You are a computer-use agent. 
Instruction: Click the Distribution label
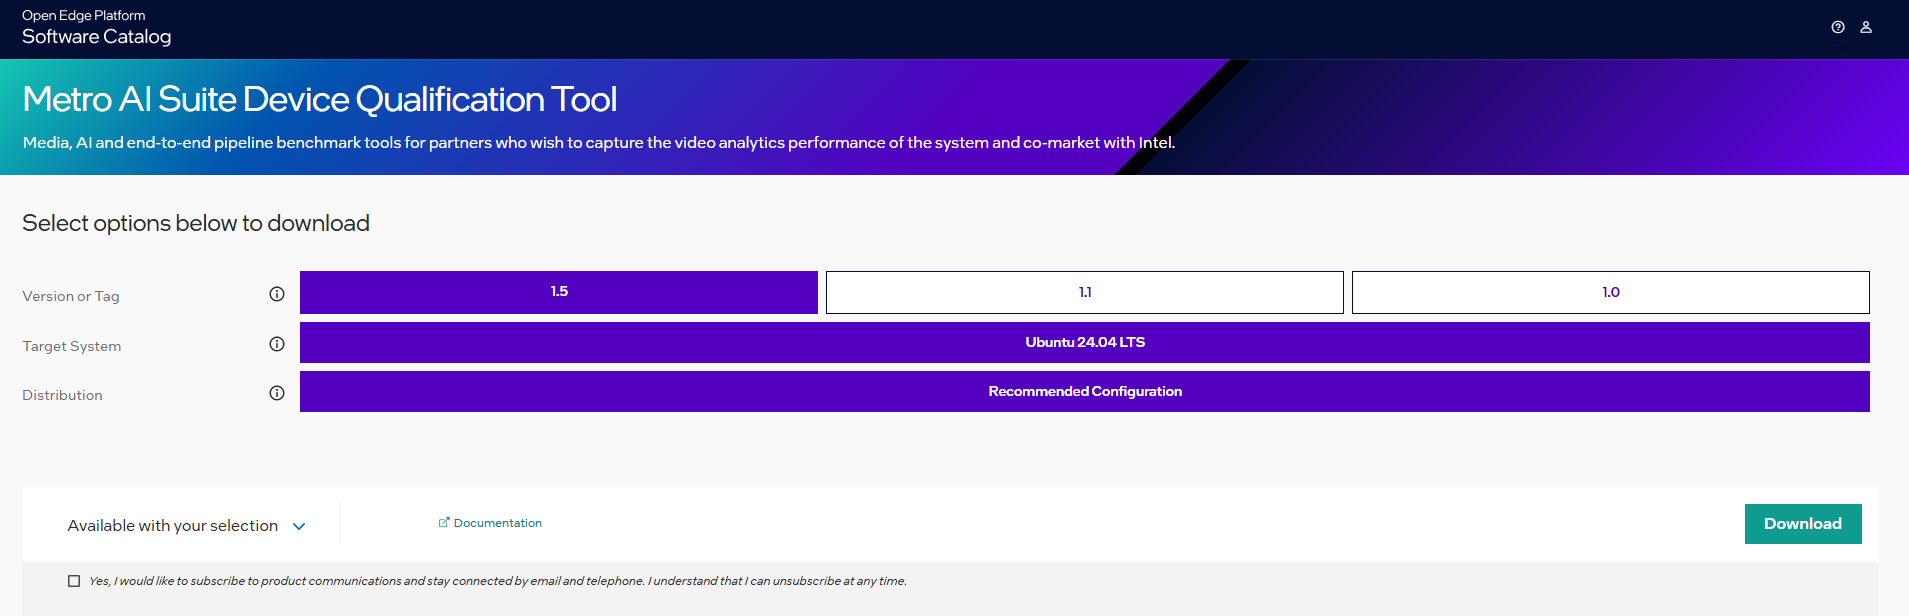pos(62,395)
